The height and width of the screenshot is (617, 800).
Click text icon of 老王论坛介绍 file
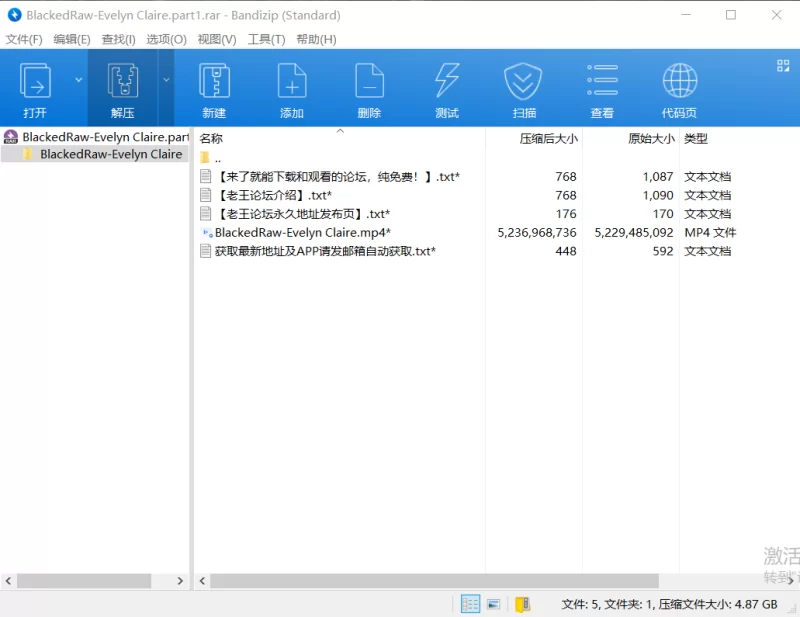pos(206,195)
